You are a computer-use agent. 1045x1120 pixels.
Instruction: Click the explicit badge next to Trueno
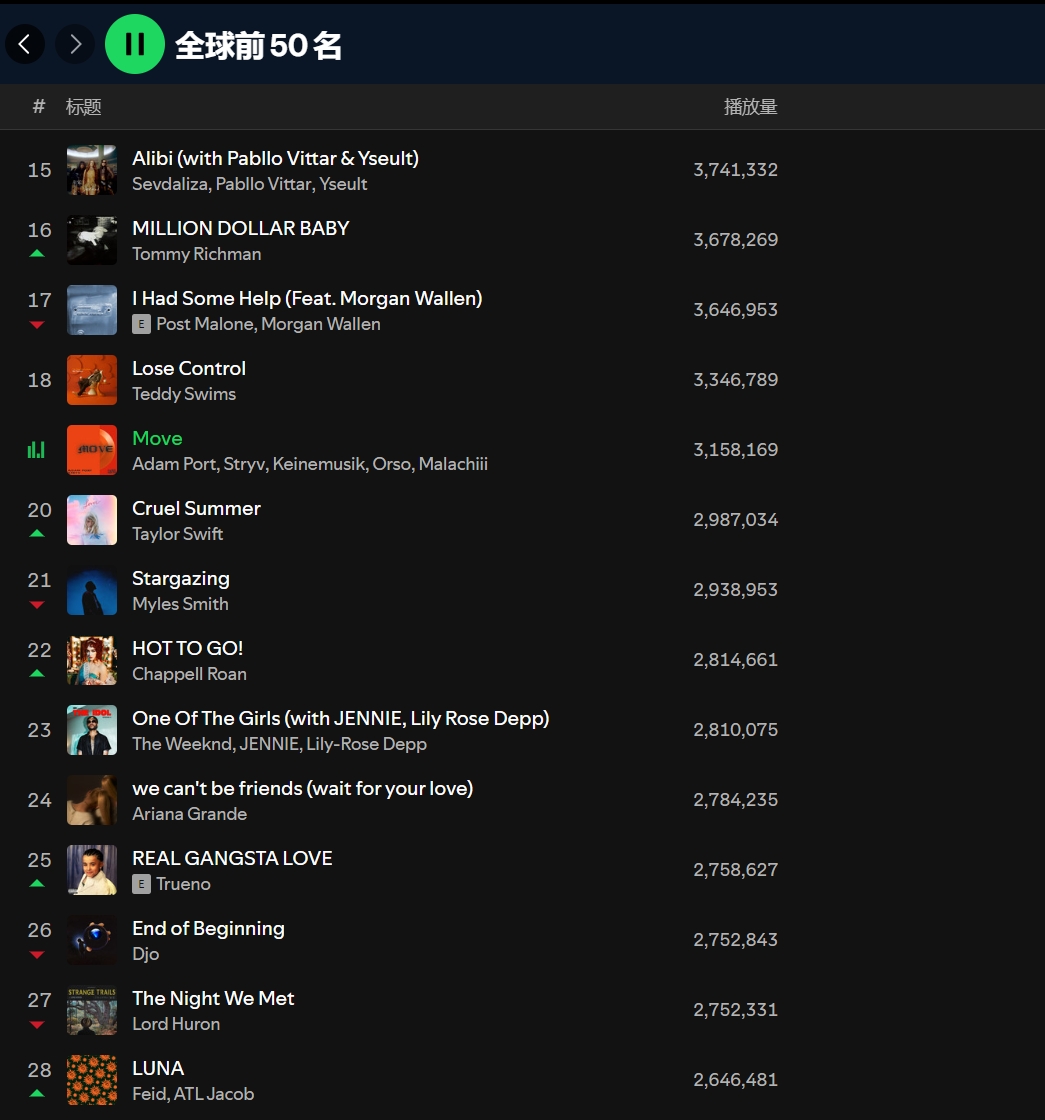(141, 884)
